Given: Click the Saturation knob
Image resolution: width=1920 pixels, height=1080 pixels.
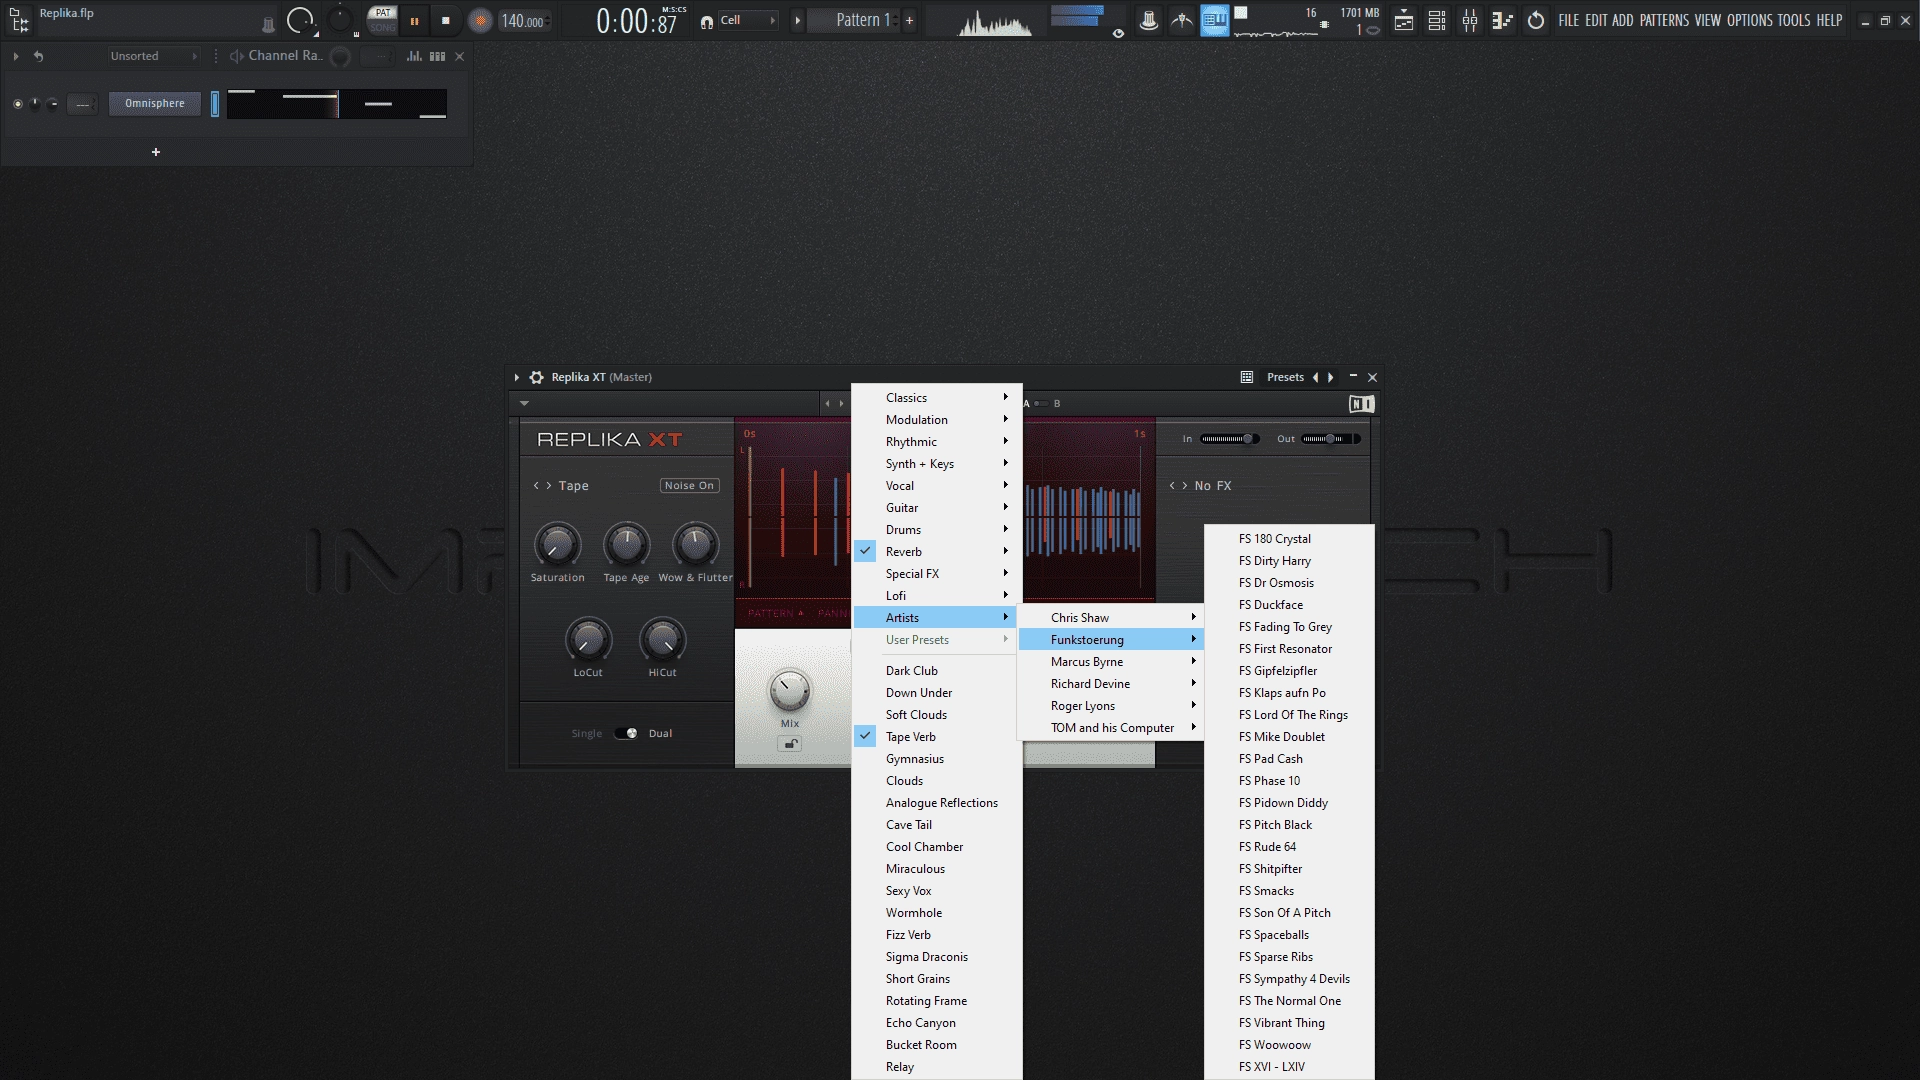Looking at the screenshot, I should (x=557, y=544).
